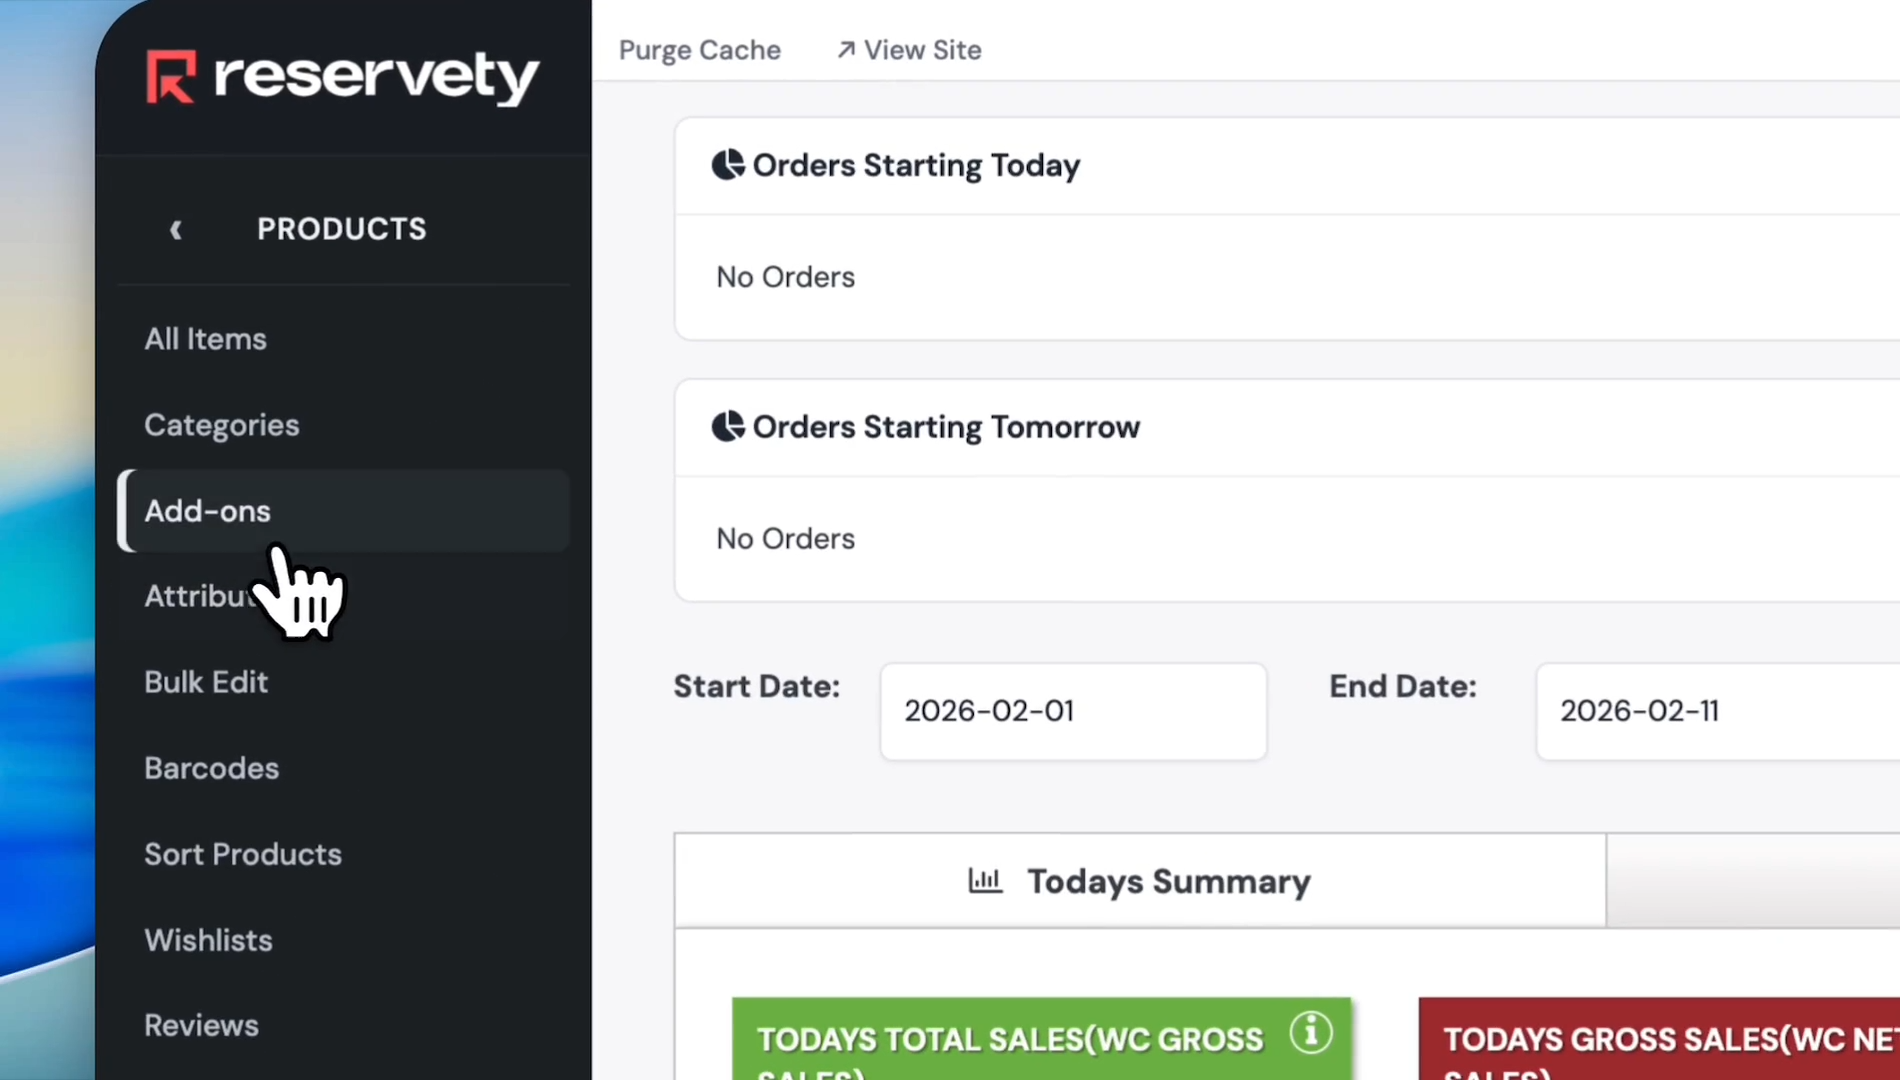Click the Start Date input field

tap(1072, 711)
